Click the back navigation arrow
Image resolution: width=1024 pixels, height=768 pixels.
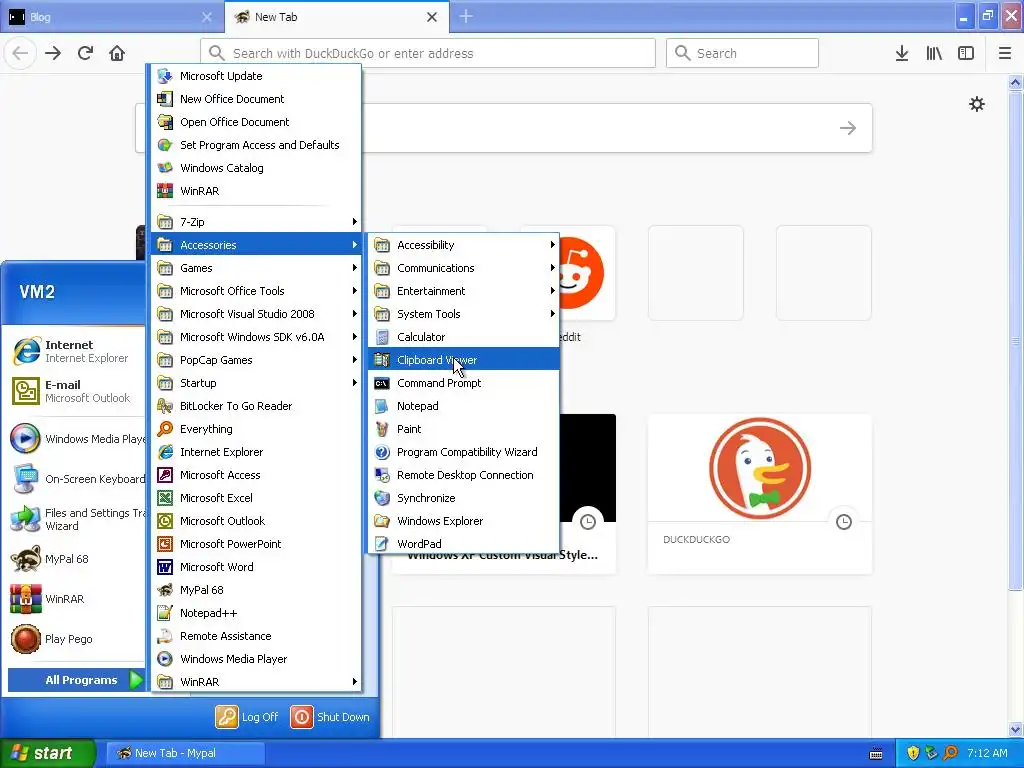pos(20,53)
